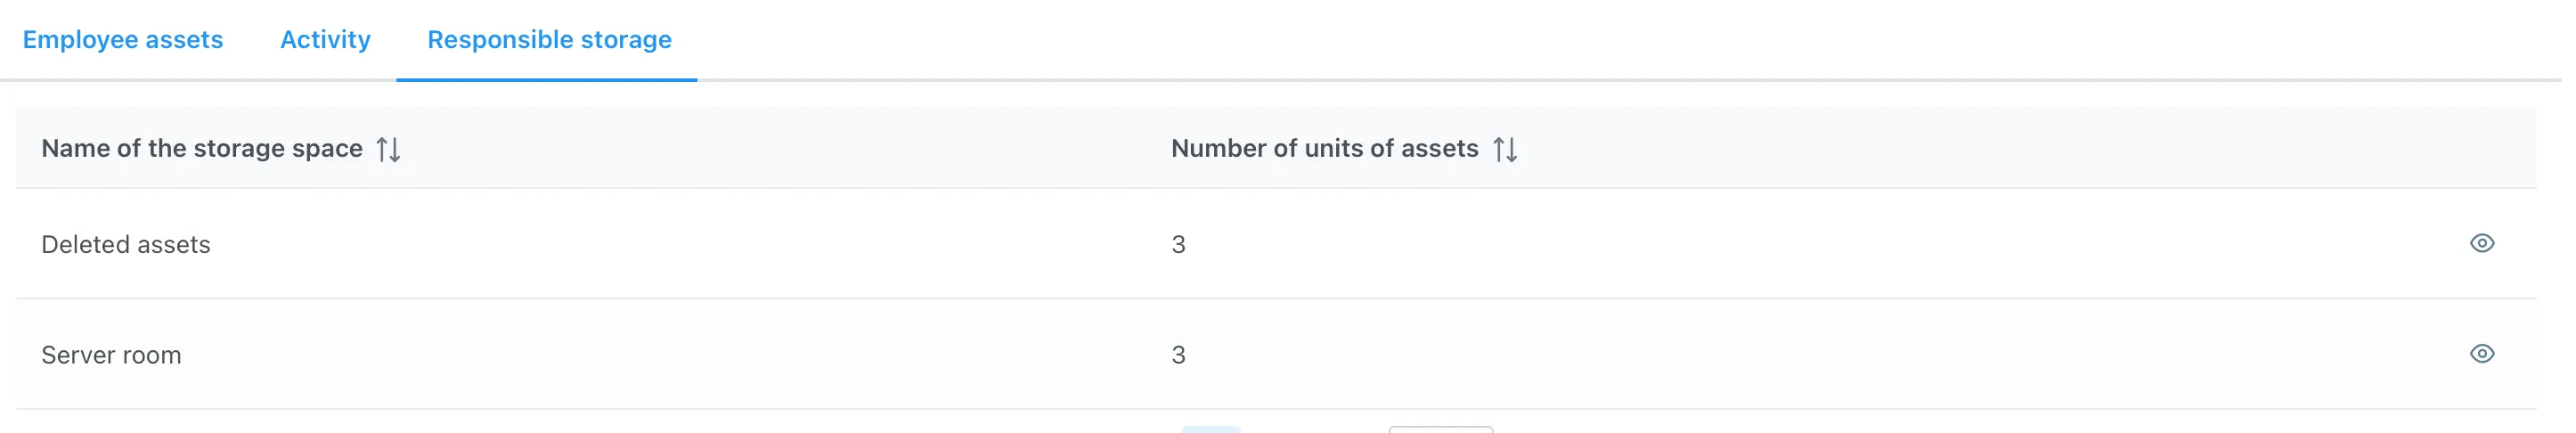Screen dimensions: 2576x433
Task: Click the 'Number of units of assets' header
Action: [1323, 149]
